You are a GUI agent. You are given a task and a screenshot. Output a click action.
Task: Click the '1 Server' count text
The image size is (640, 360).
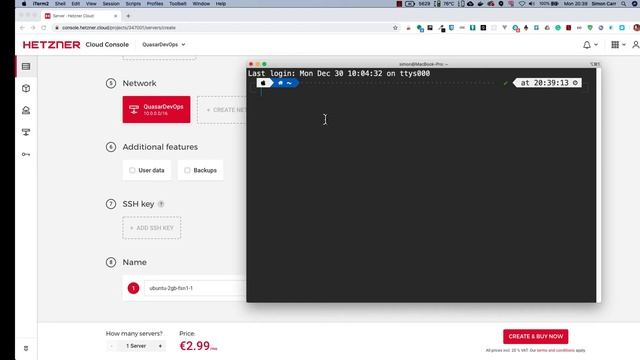coord(136,346)
